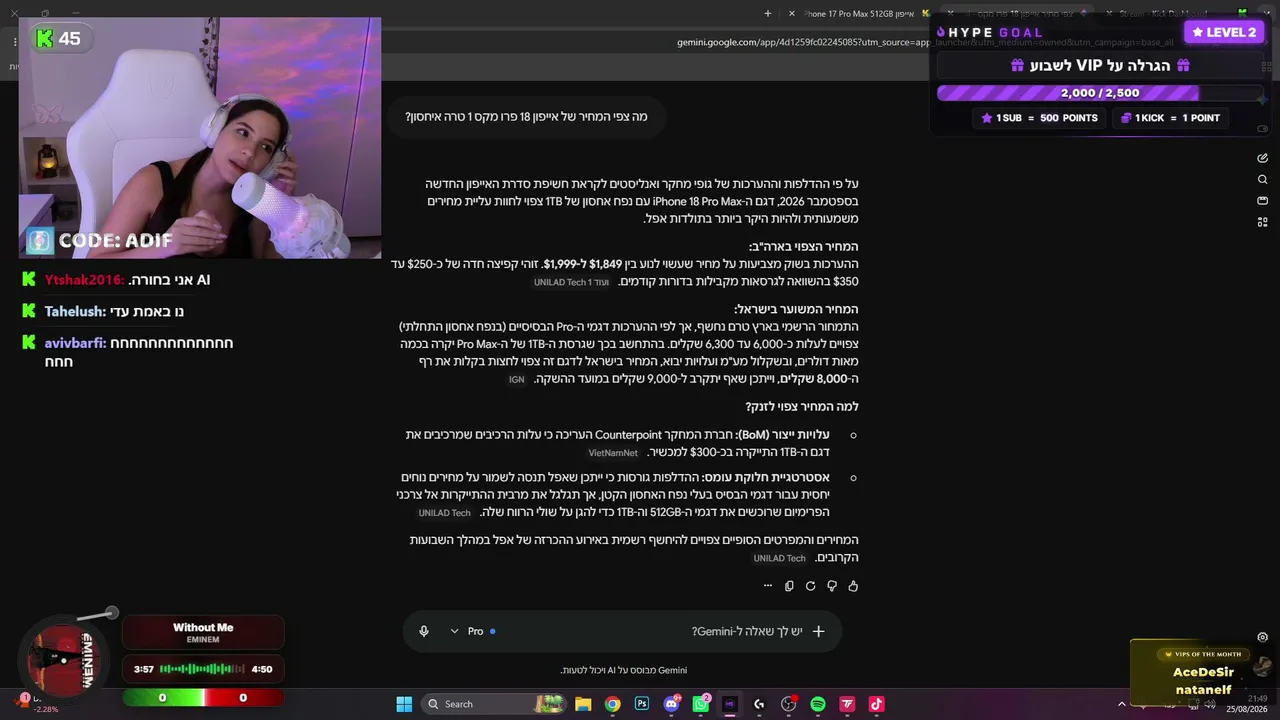
Task: Click the LEVEL 2 hype badge
Action: pos(1224,32)
